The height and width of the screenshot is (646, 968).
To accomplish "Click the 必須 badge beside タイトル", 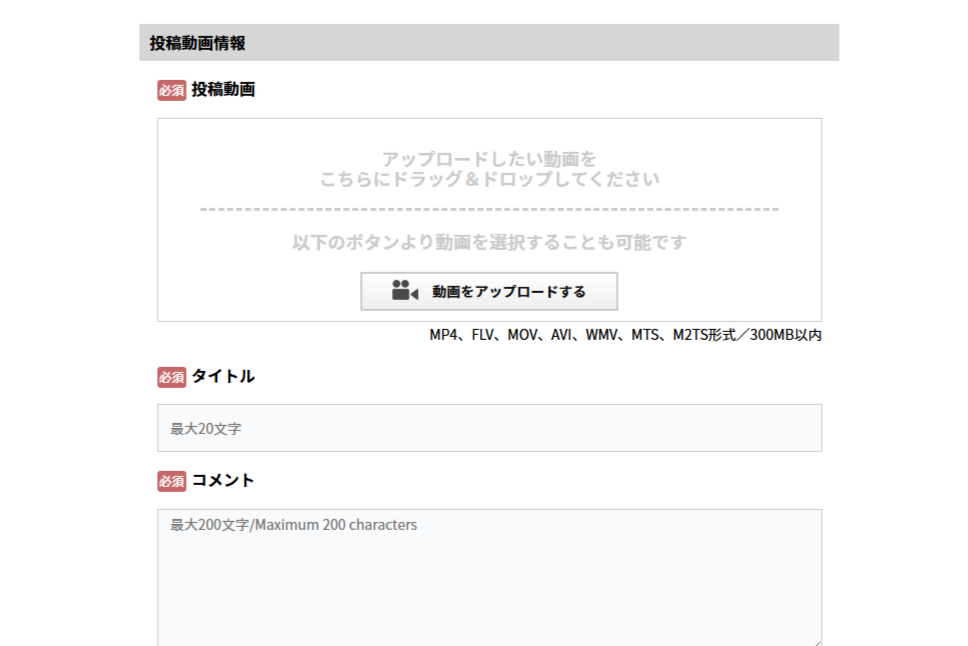I will click(x=171, y=377).
